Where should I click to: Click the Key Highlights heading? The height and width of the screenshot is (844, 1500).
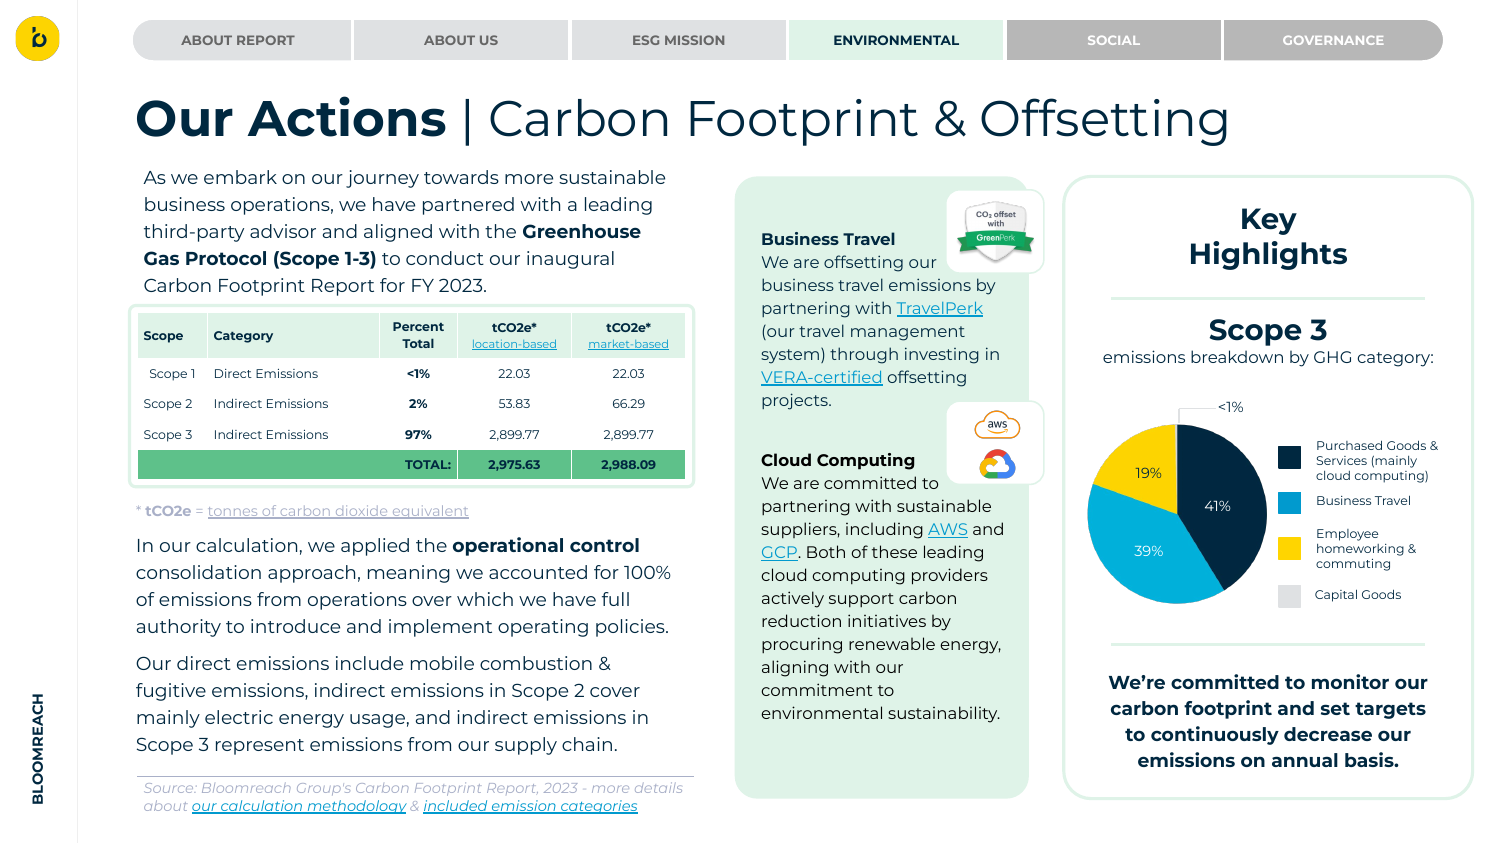[1268, 236]
